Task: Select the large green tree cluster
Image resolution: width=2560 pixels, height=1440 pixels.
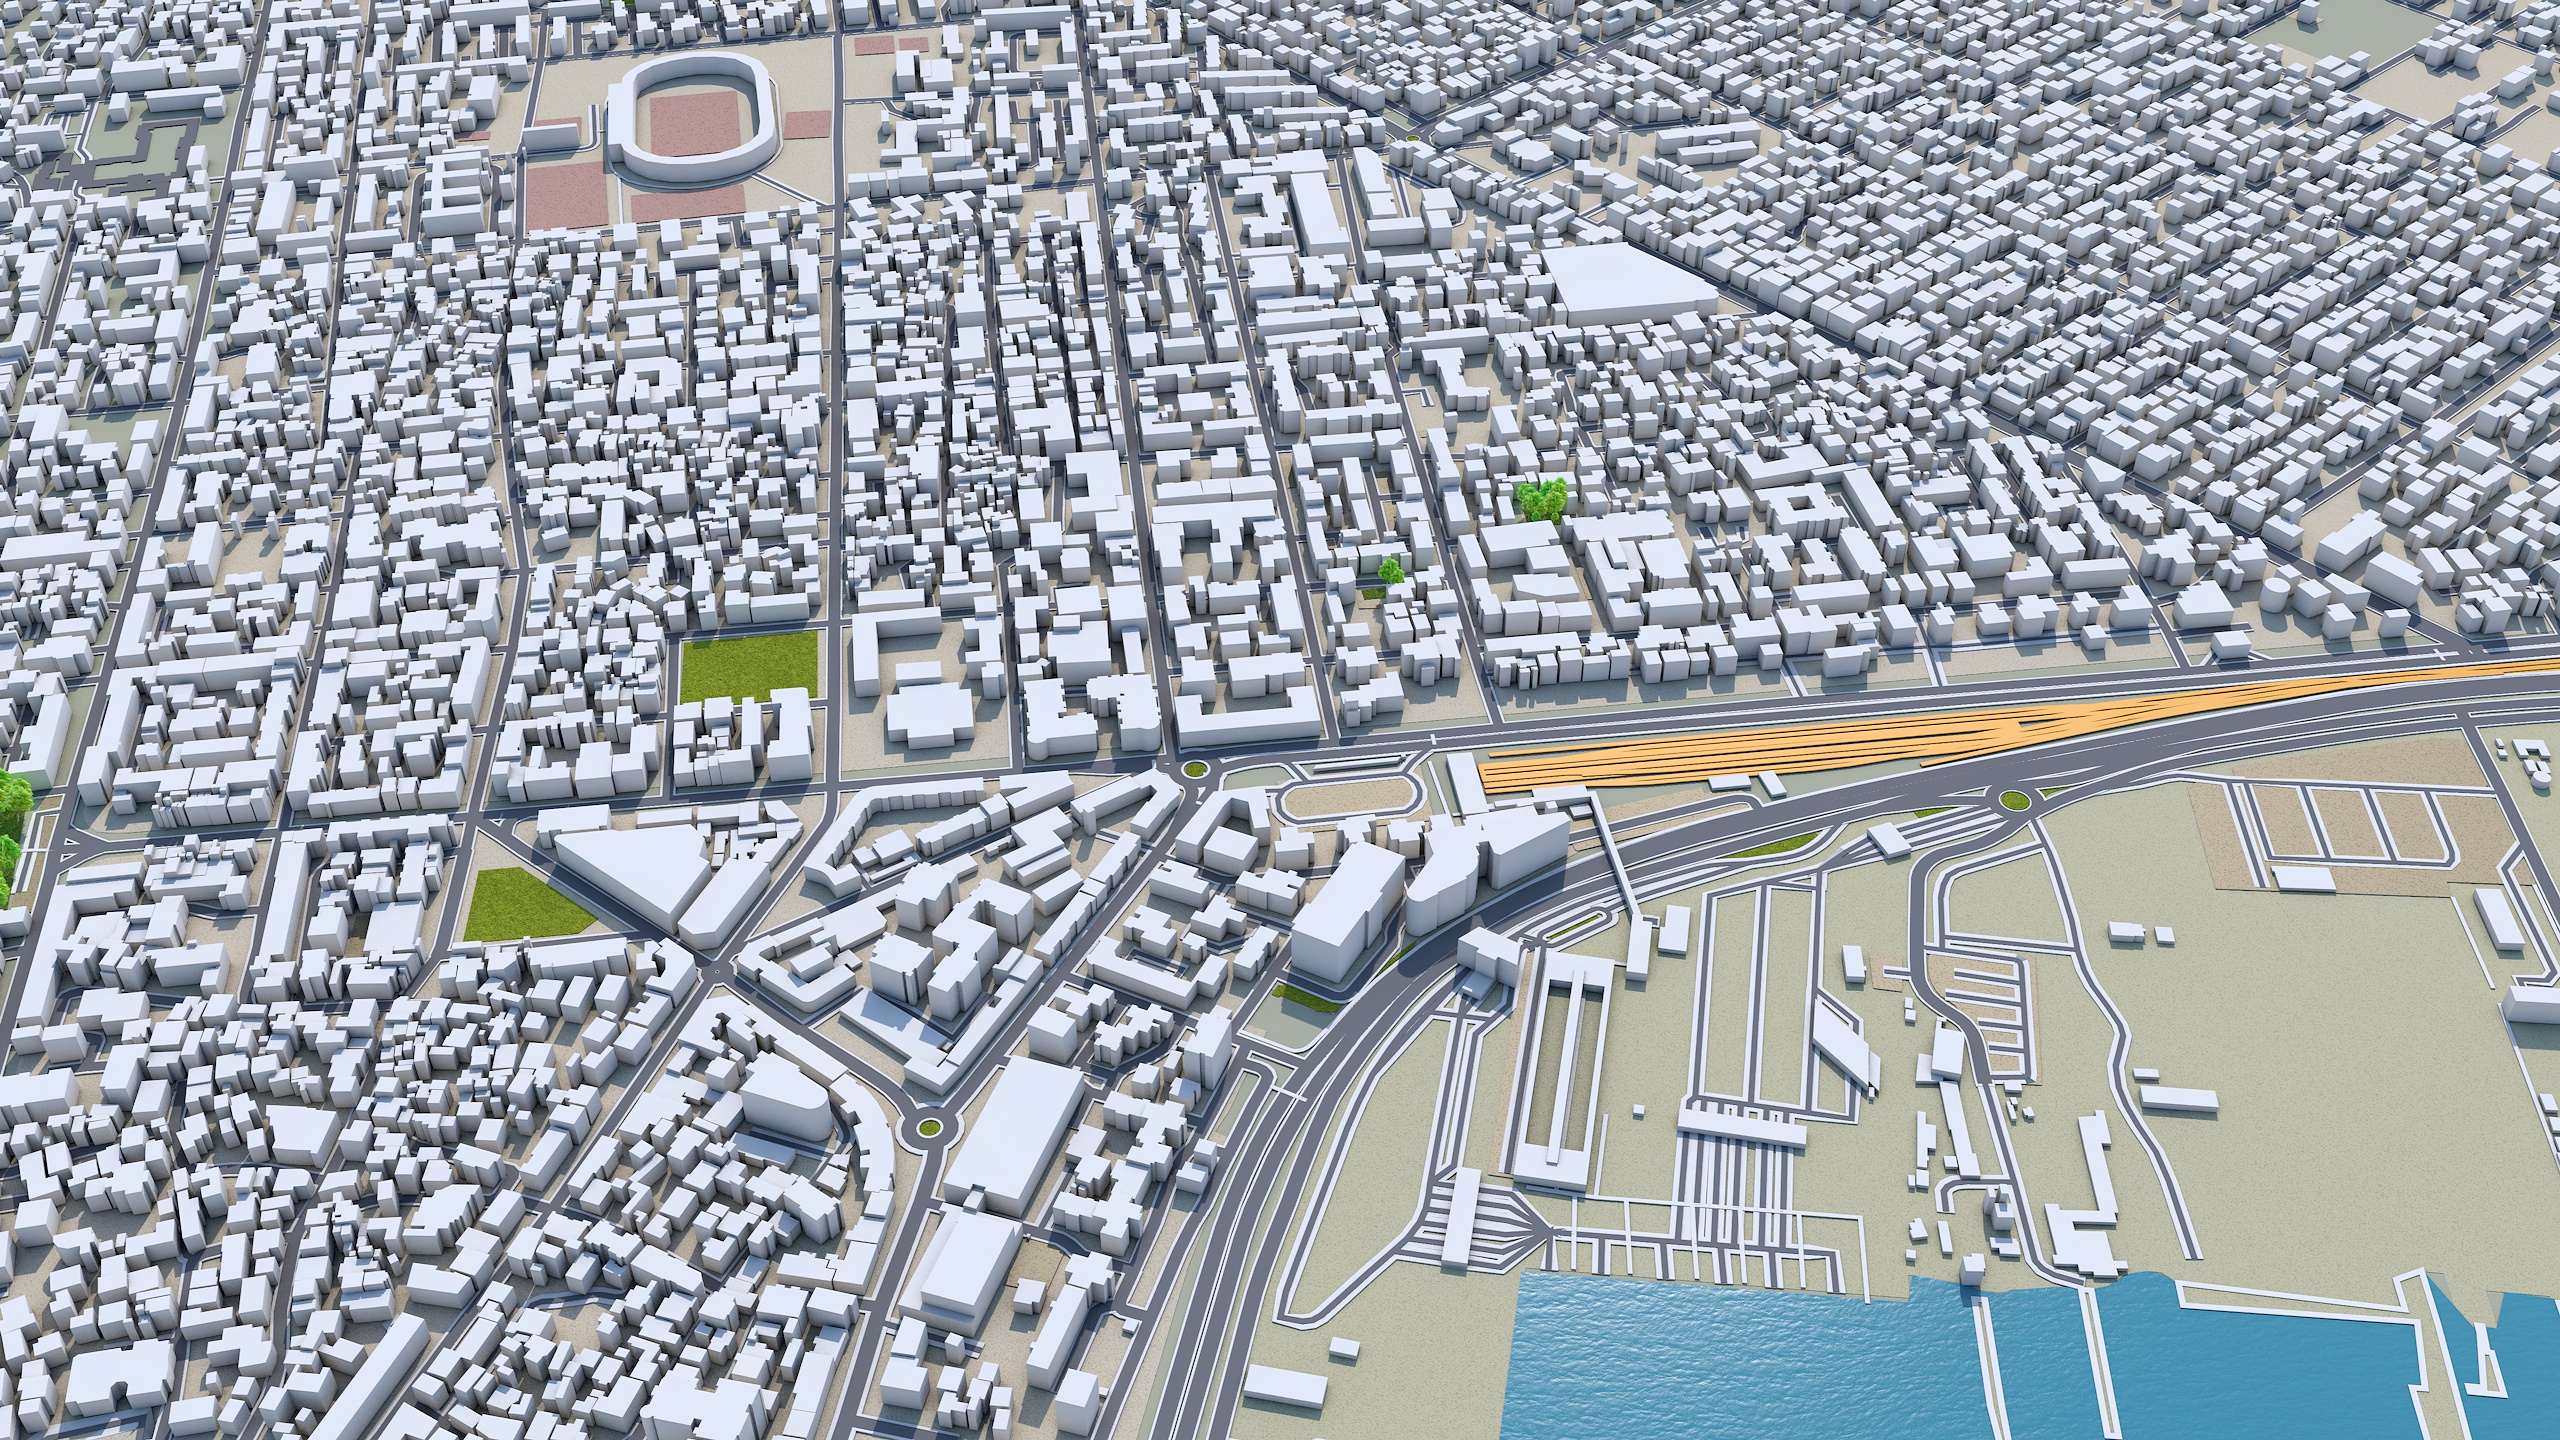Action: 1540,500
